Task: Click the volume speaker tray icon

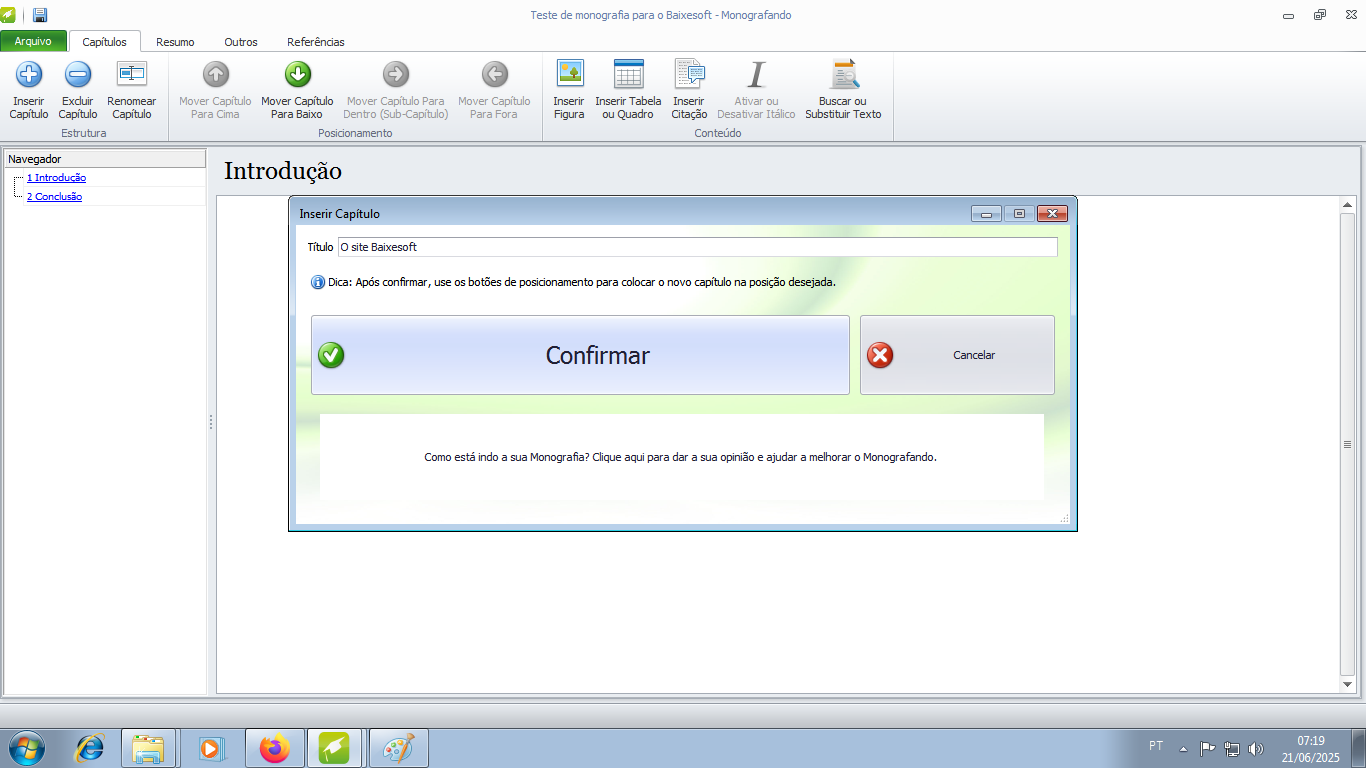Action: pos(1256,748)
